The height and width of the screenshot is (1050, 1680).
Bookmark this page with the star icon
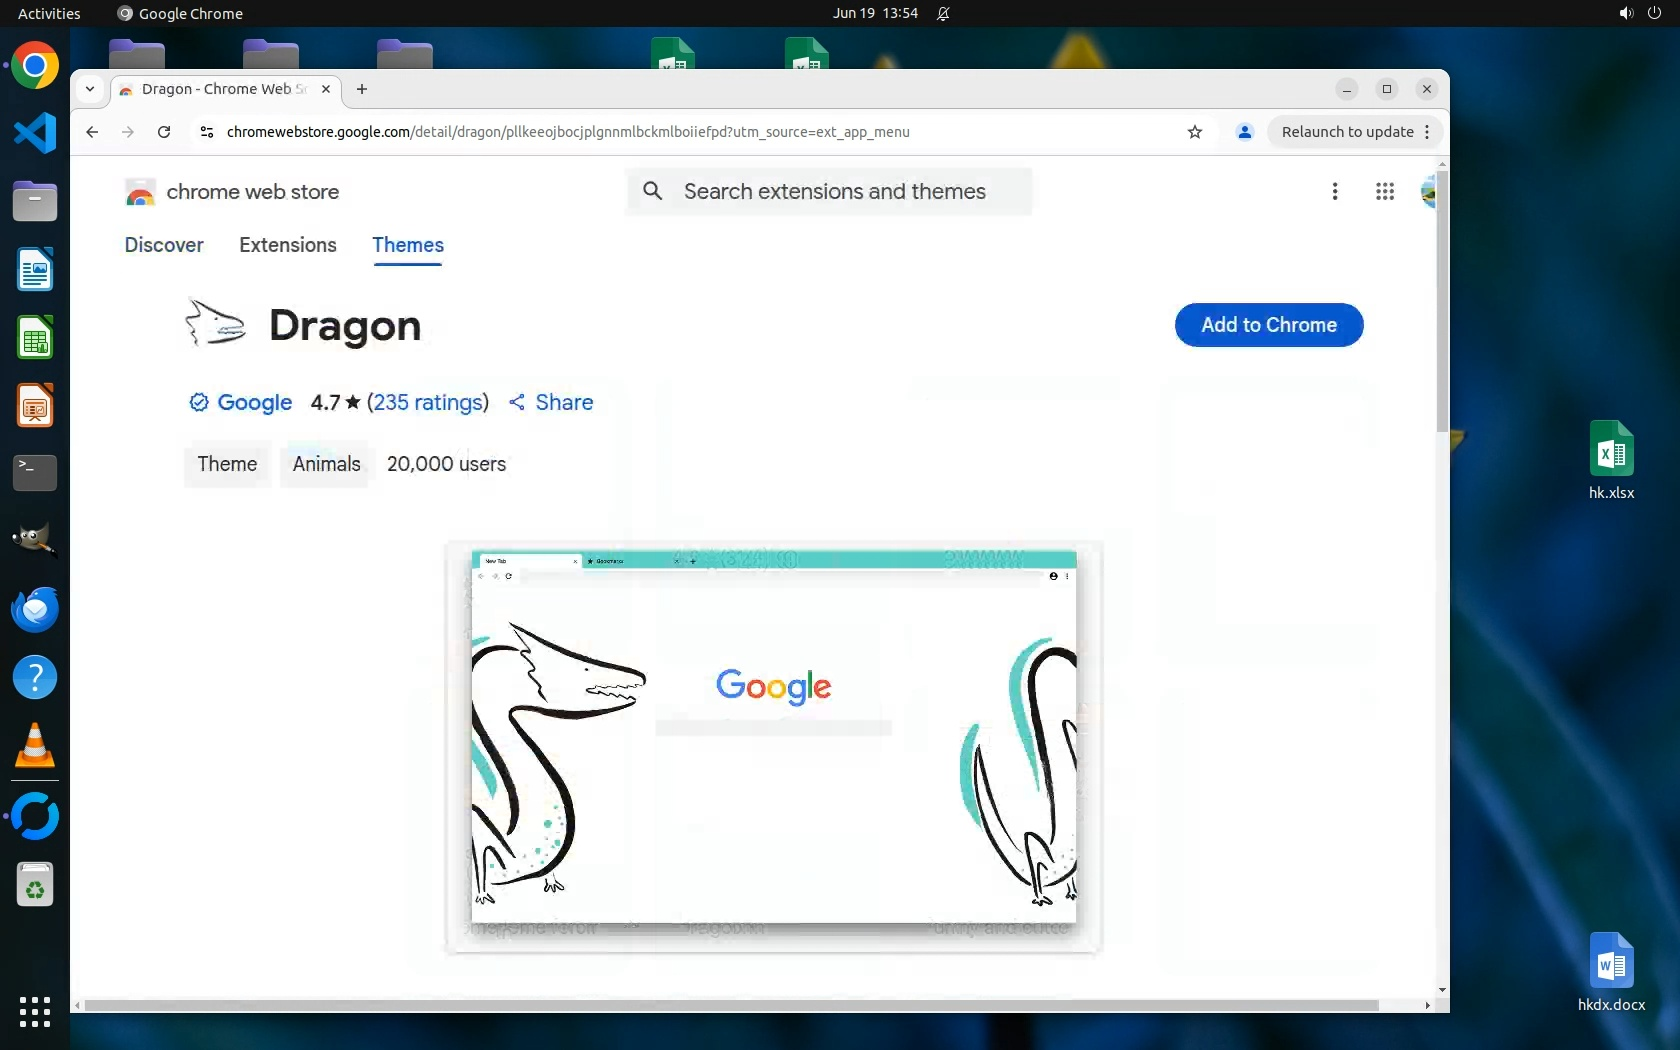pyautogui.click(x=1194, y=132)
